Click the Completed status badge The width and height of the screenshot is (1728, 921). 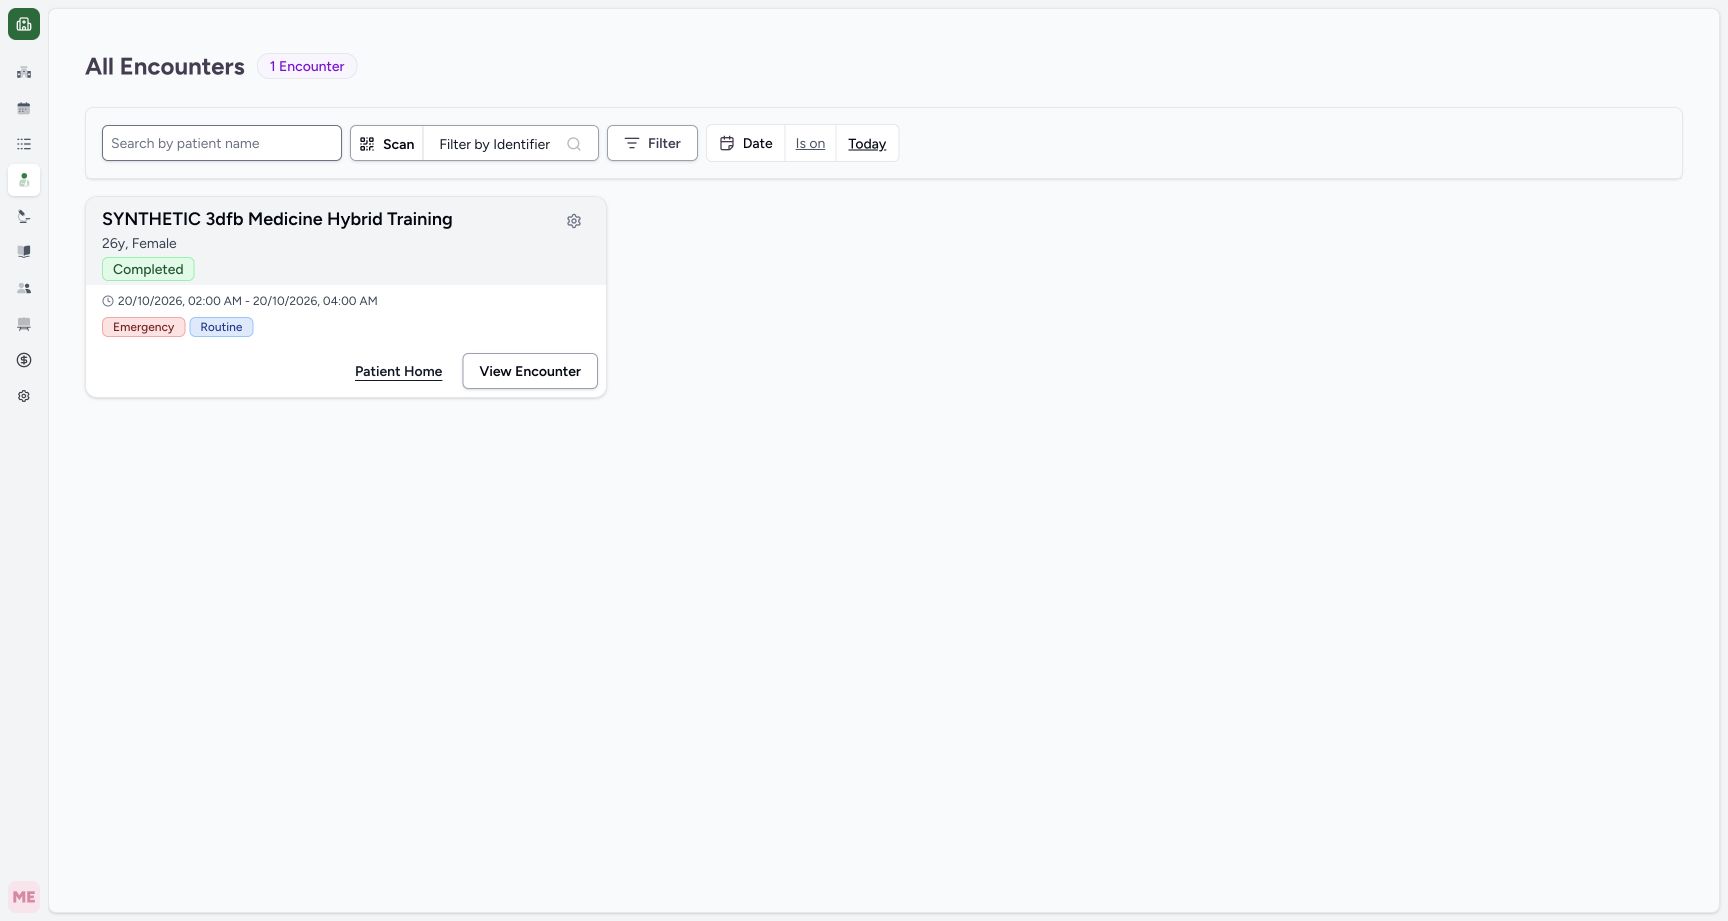pyautogui.click(x=148, y=269)
